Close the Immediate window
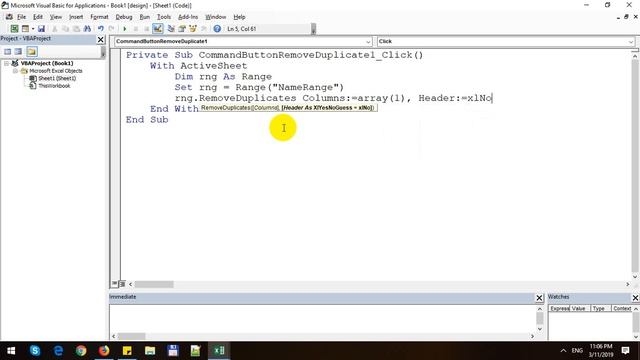Viewport: 640px width, 360px height. (539, 298)
